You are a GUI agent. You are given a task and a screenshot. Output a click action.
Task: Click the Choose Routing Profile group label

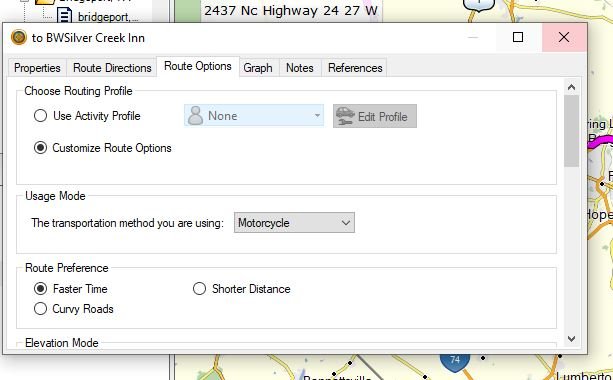[x=78, y=91]
